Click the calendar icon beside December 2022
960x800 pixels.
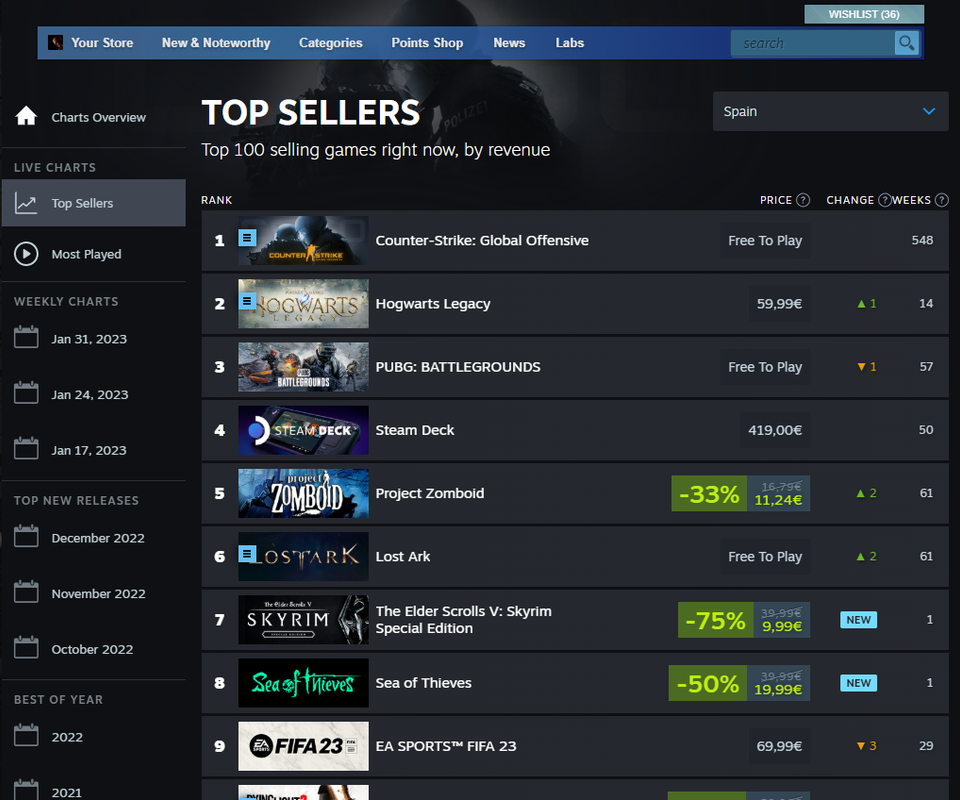[26, 536]
